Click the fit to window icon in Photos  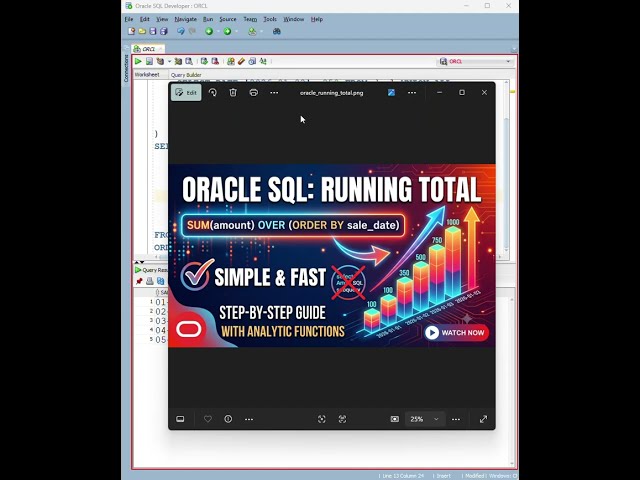click(x=395, y=419)
